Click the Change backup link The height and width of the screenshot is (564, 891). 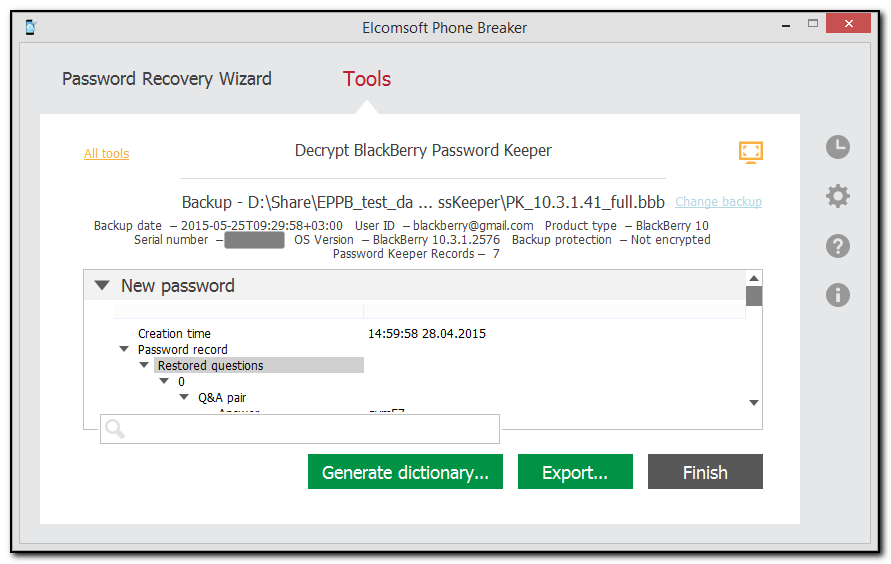point(718,202)
